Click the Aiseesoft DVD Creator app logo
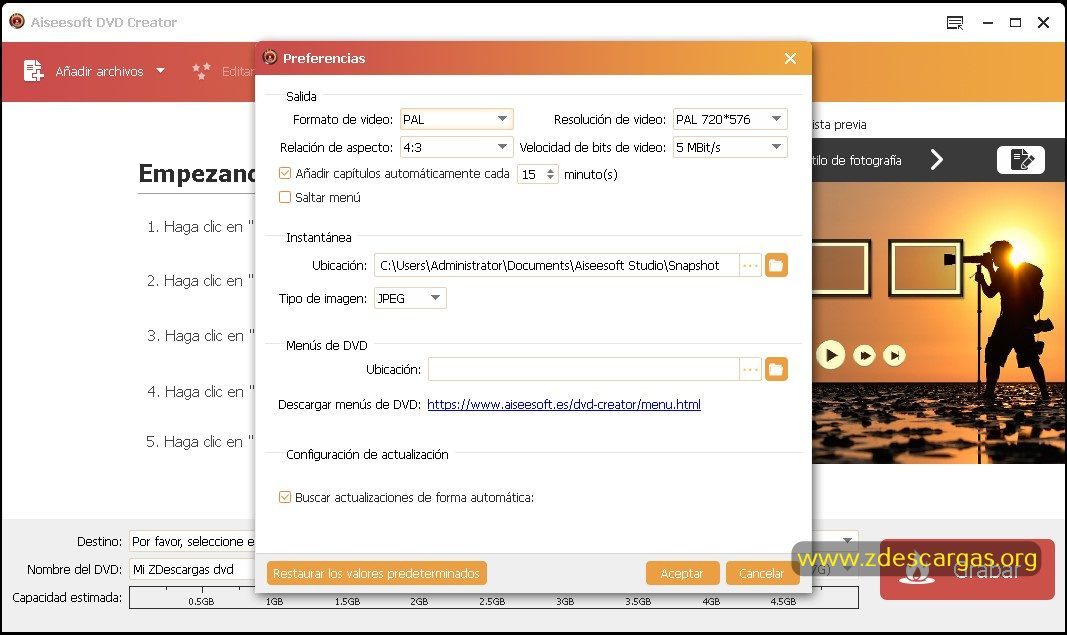1067x635 pixels. pyautogui.click(x=17, y=22)
